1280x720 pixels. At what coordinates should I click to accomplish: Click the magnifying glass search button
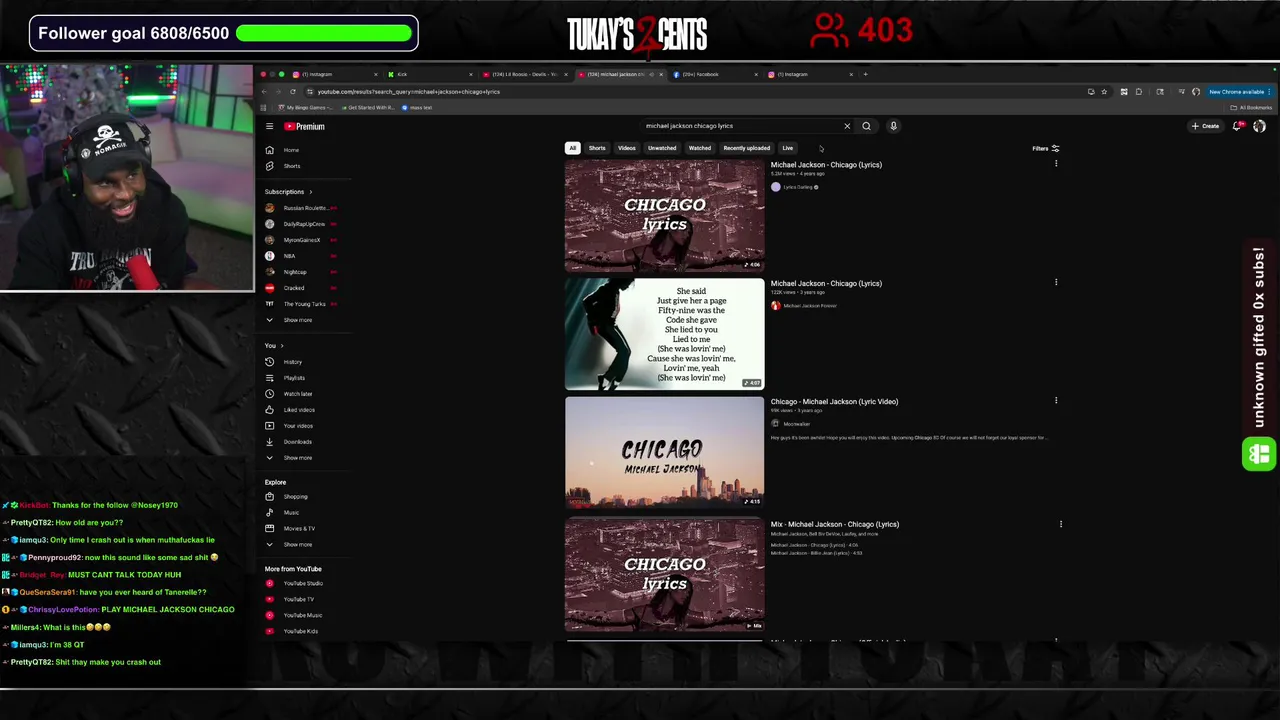point(866,126)
